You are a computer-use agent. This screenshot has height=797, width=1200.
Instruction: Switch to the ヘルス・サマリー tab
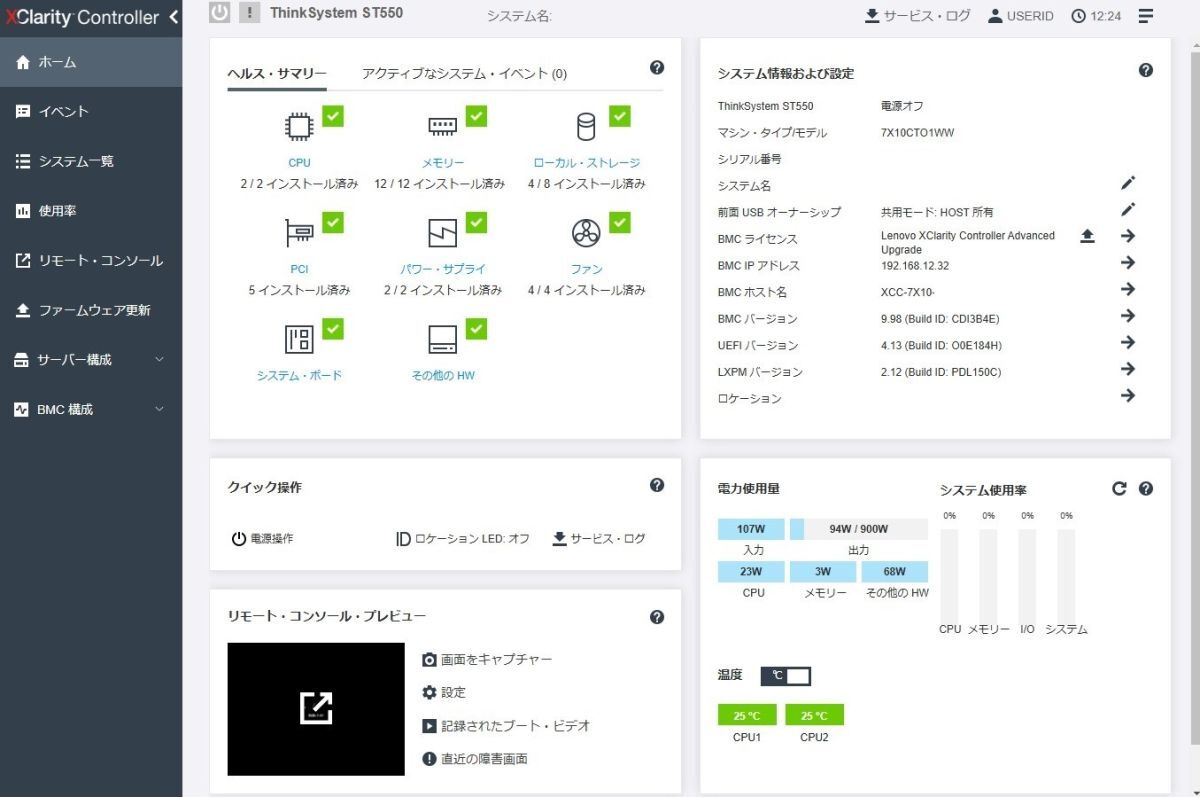tap(277, 74)
